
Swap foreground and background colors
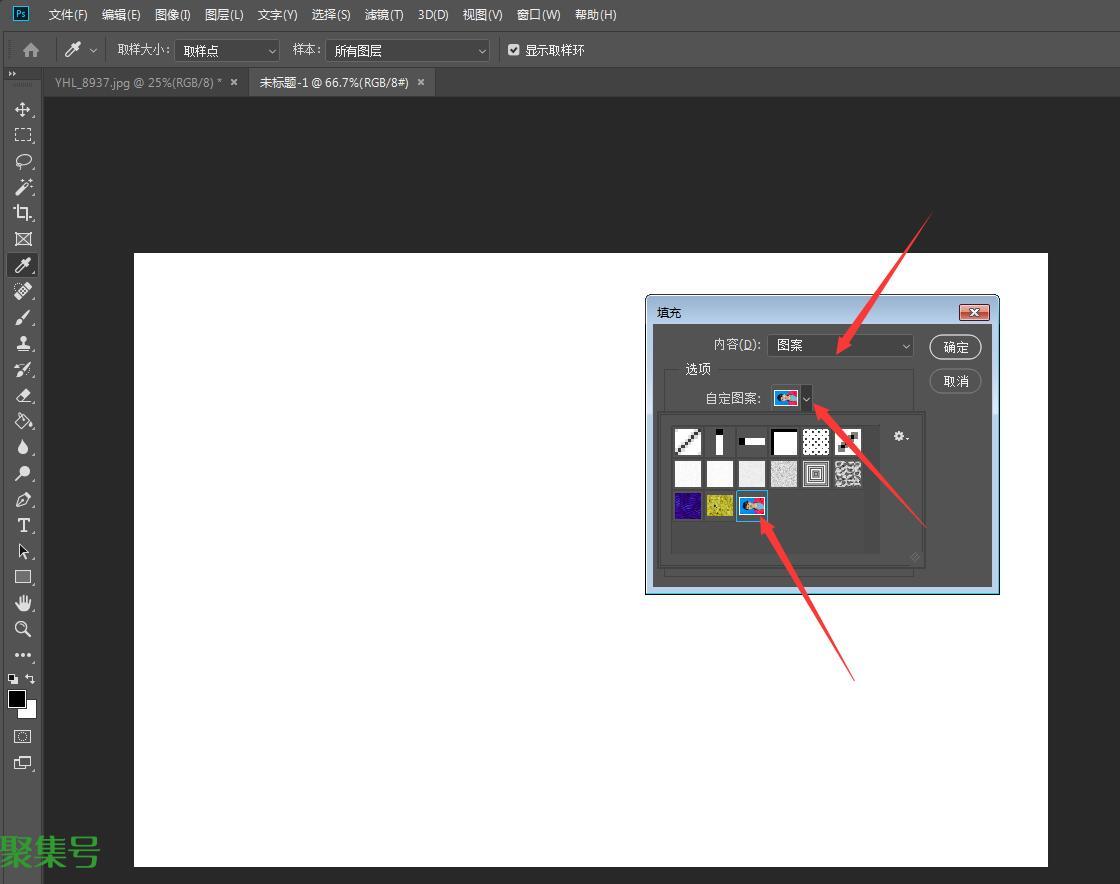(30, 679)
